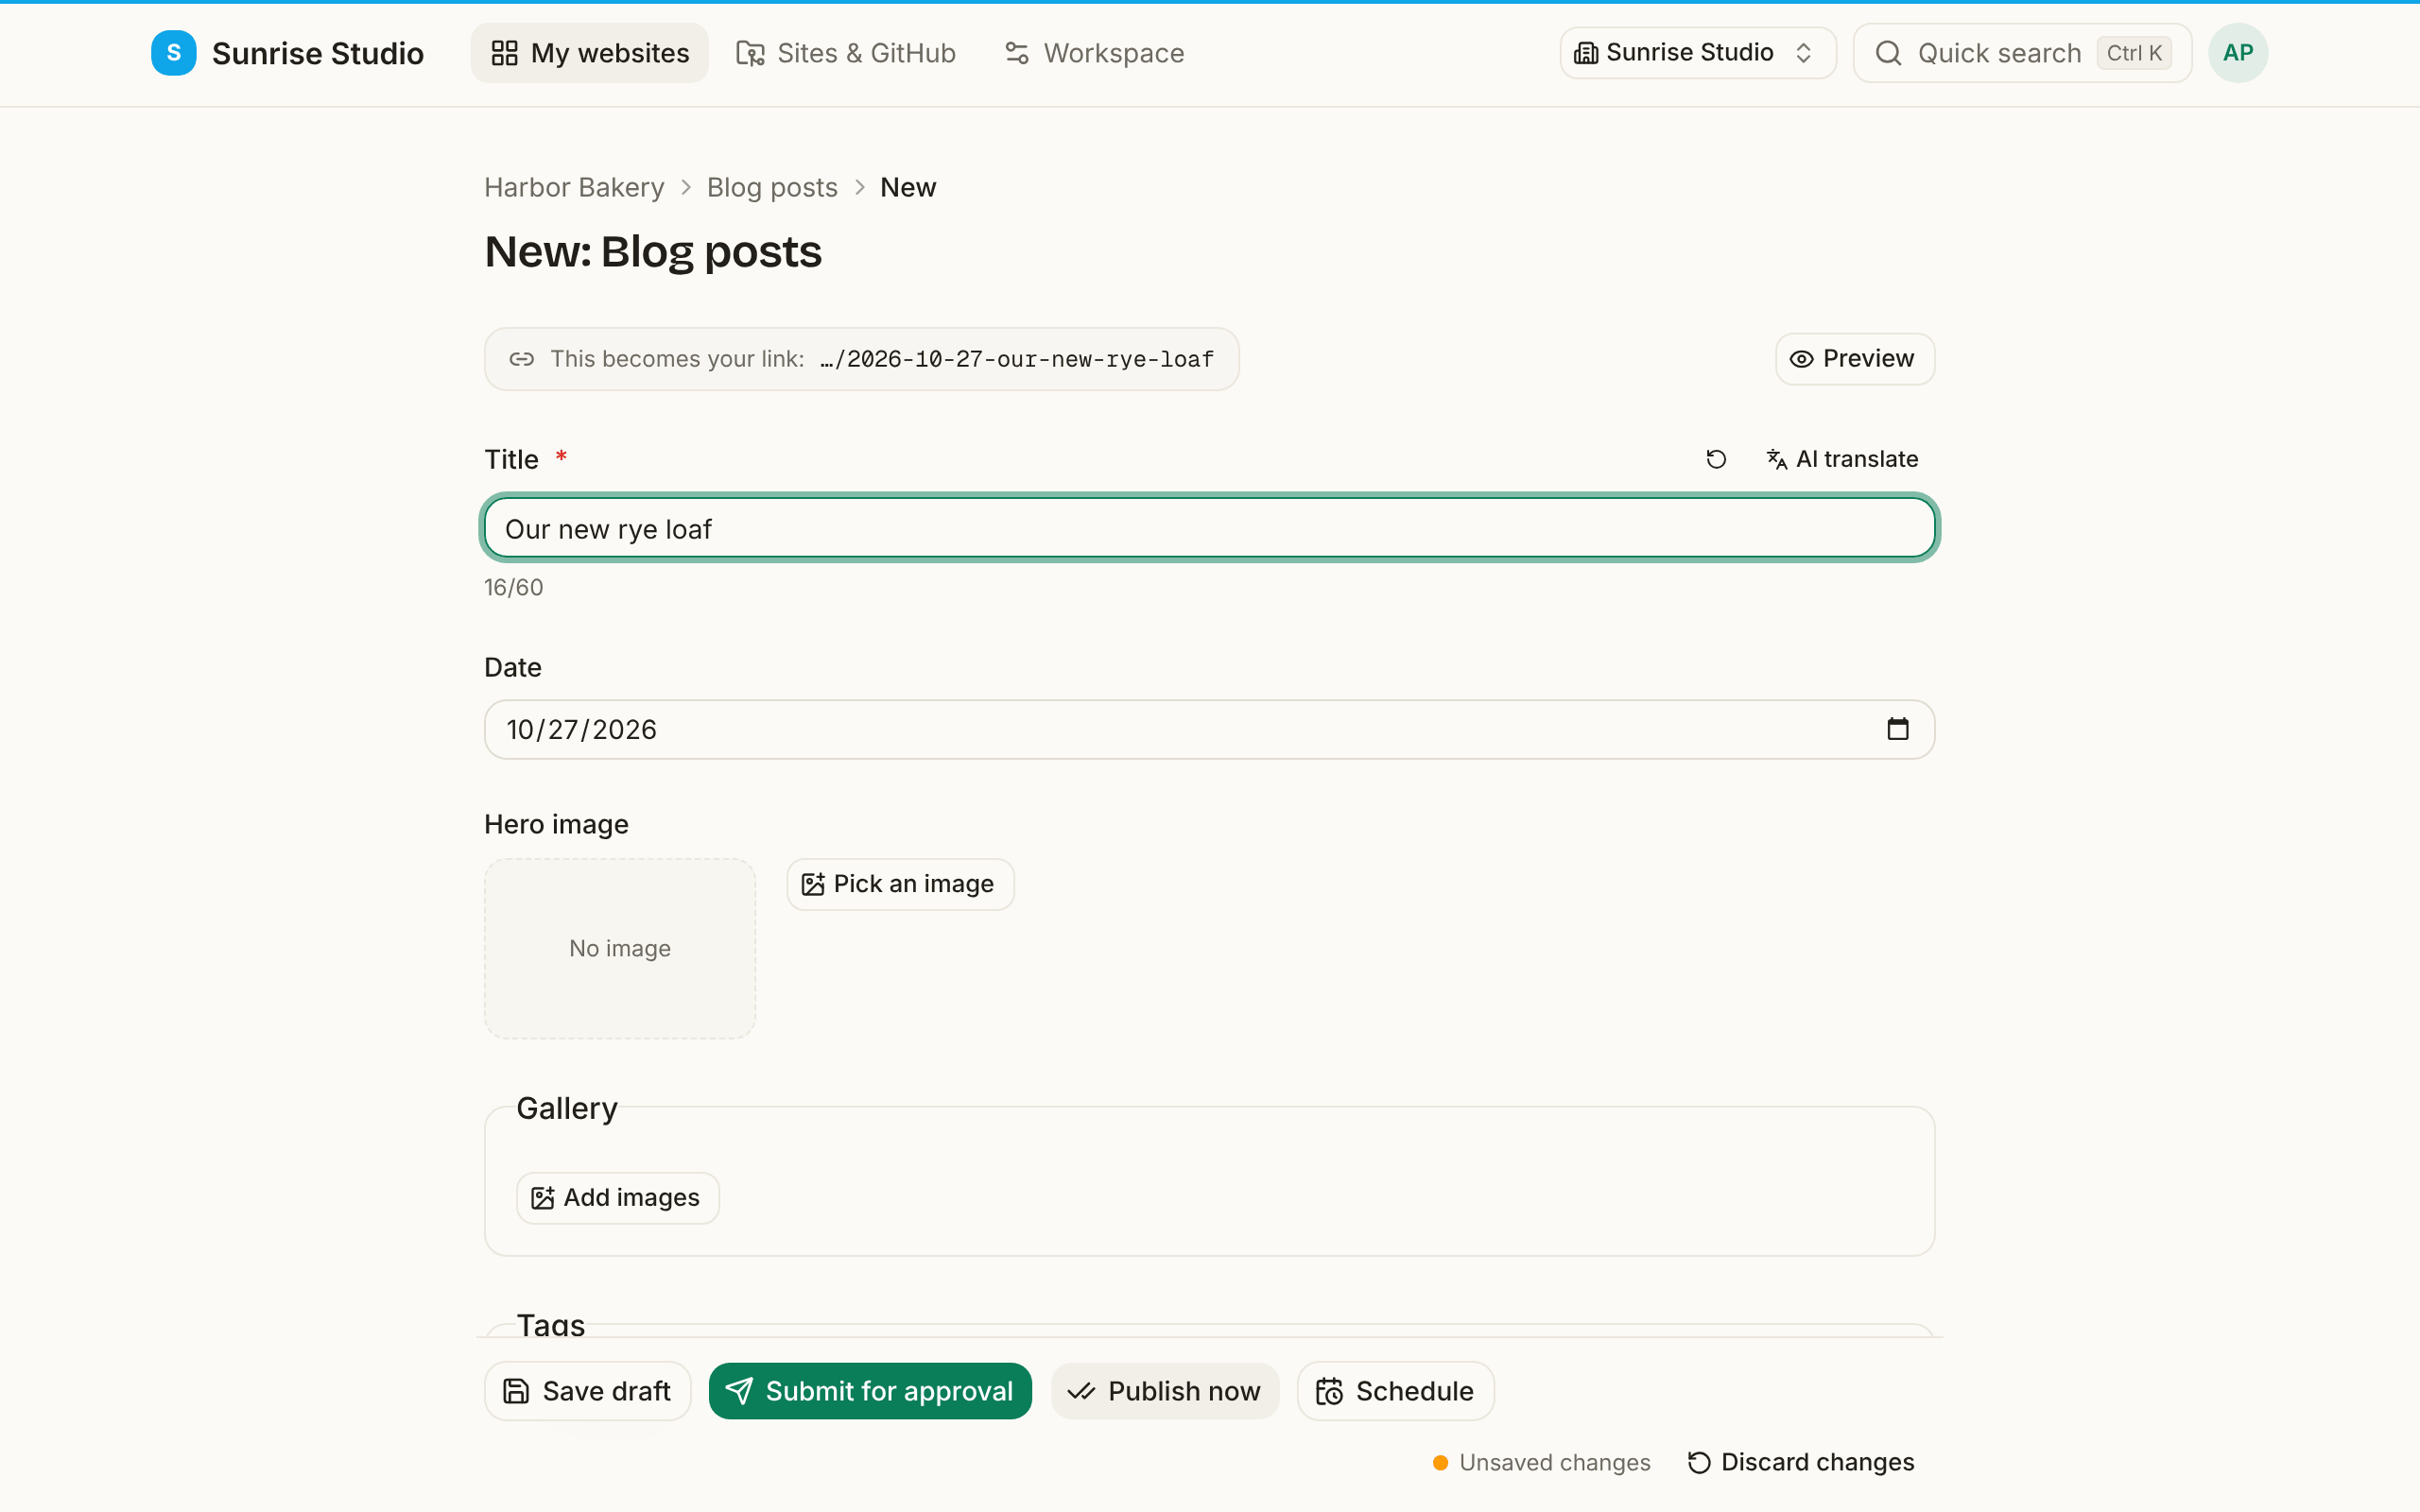
Task: Click the current breadcrumb item New
Action: click(908, 187)
